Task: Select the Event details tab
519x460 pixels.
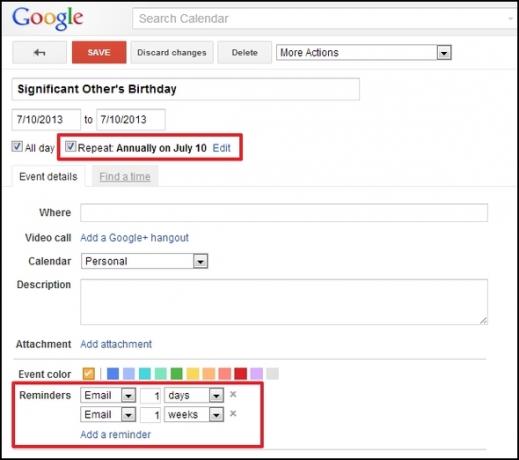Action: (x=48, y=177)
